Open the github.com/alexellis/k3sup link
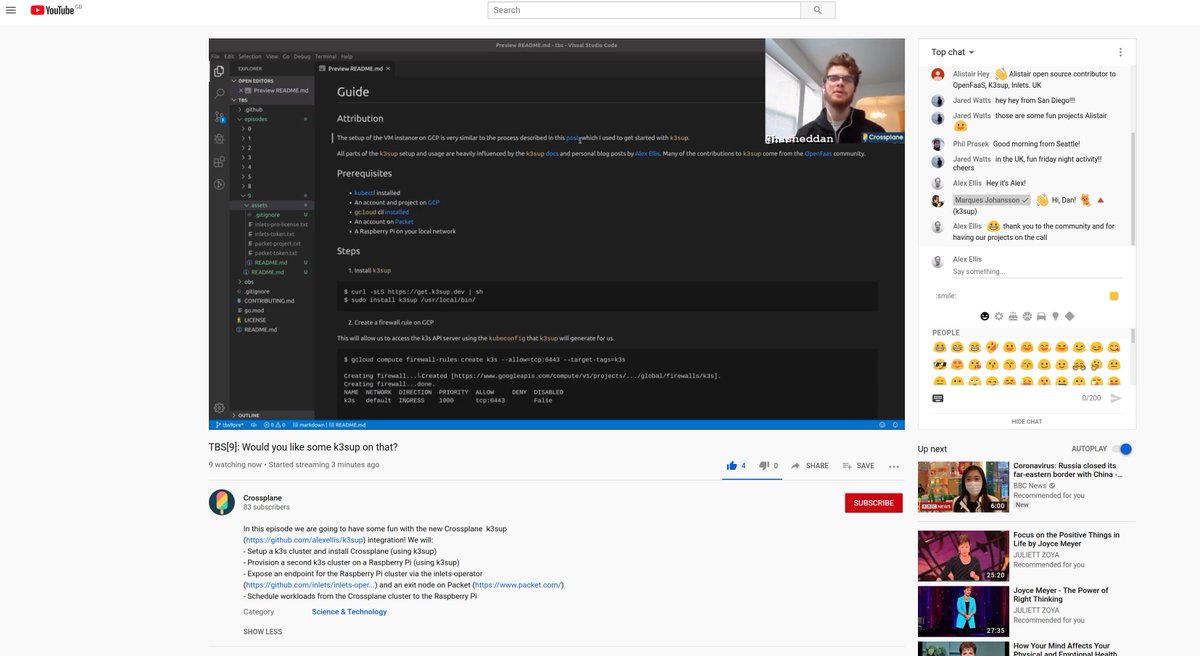The height and width of the screenshot is (656, 1200). (x=305, y=540)
